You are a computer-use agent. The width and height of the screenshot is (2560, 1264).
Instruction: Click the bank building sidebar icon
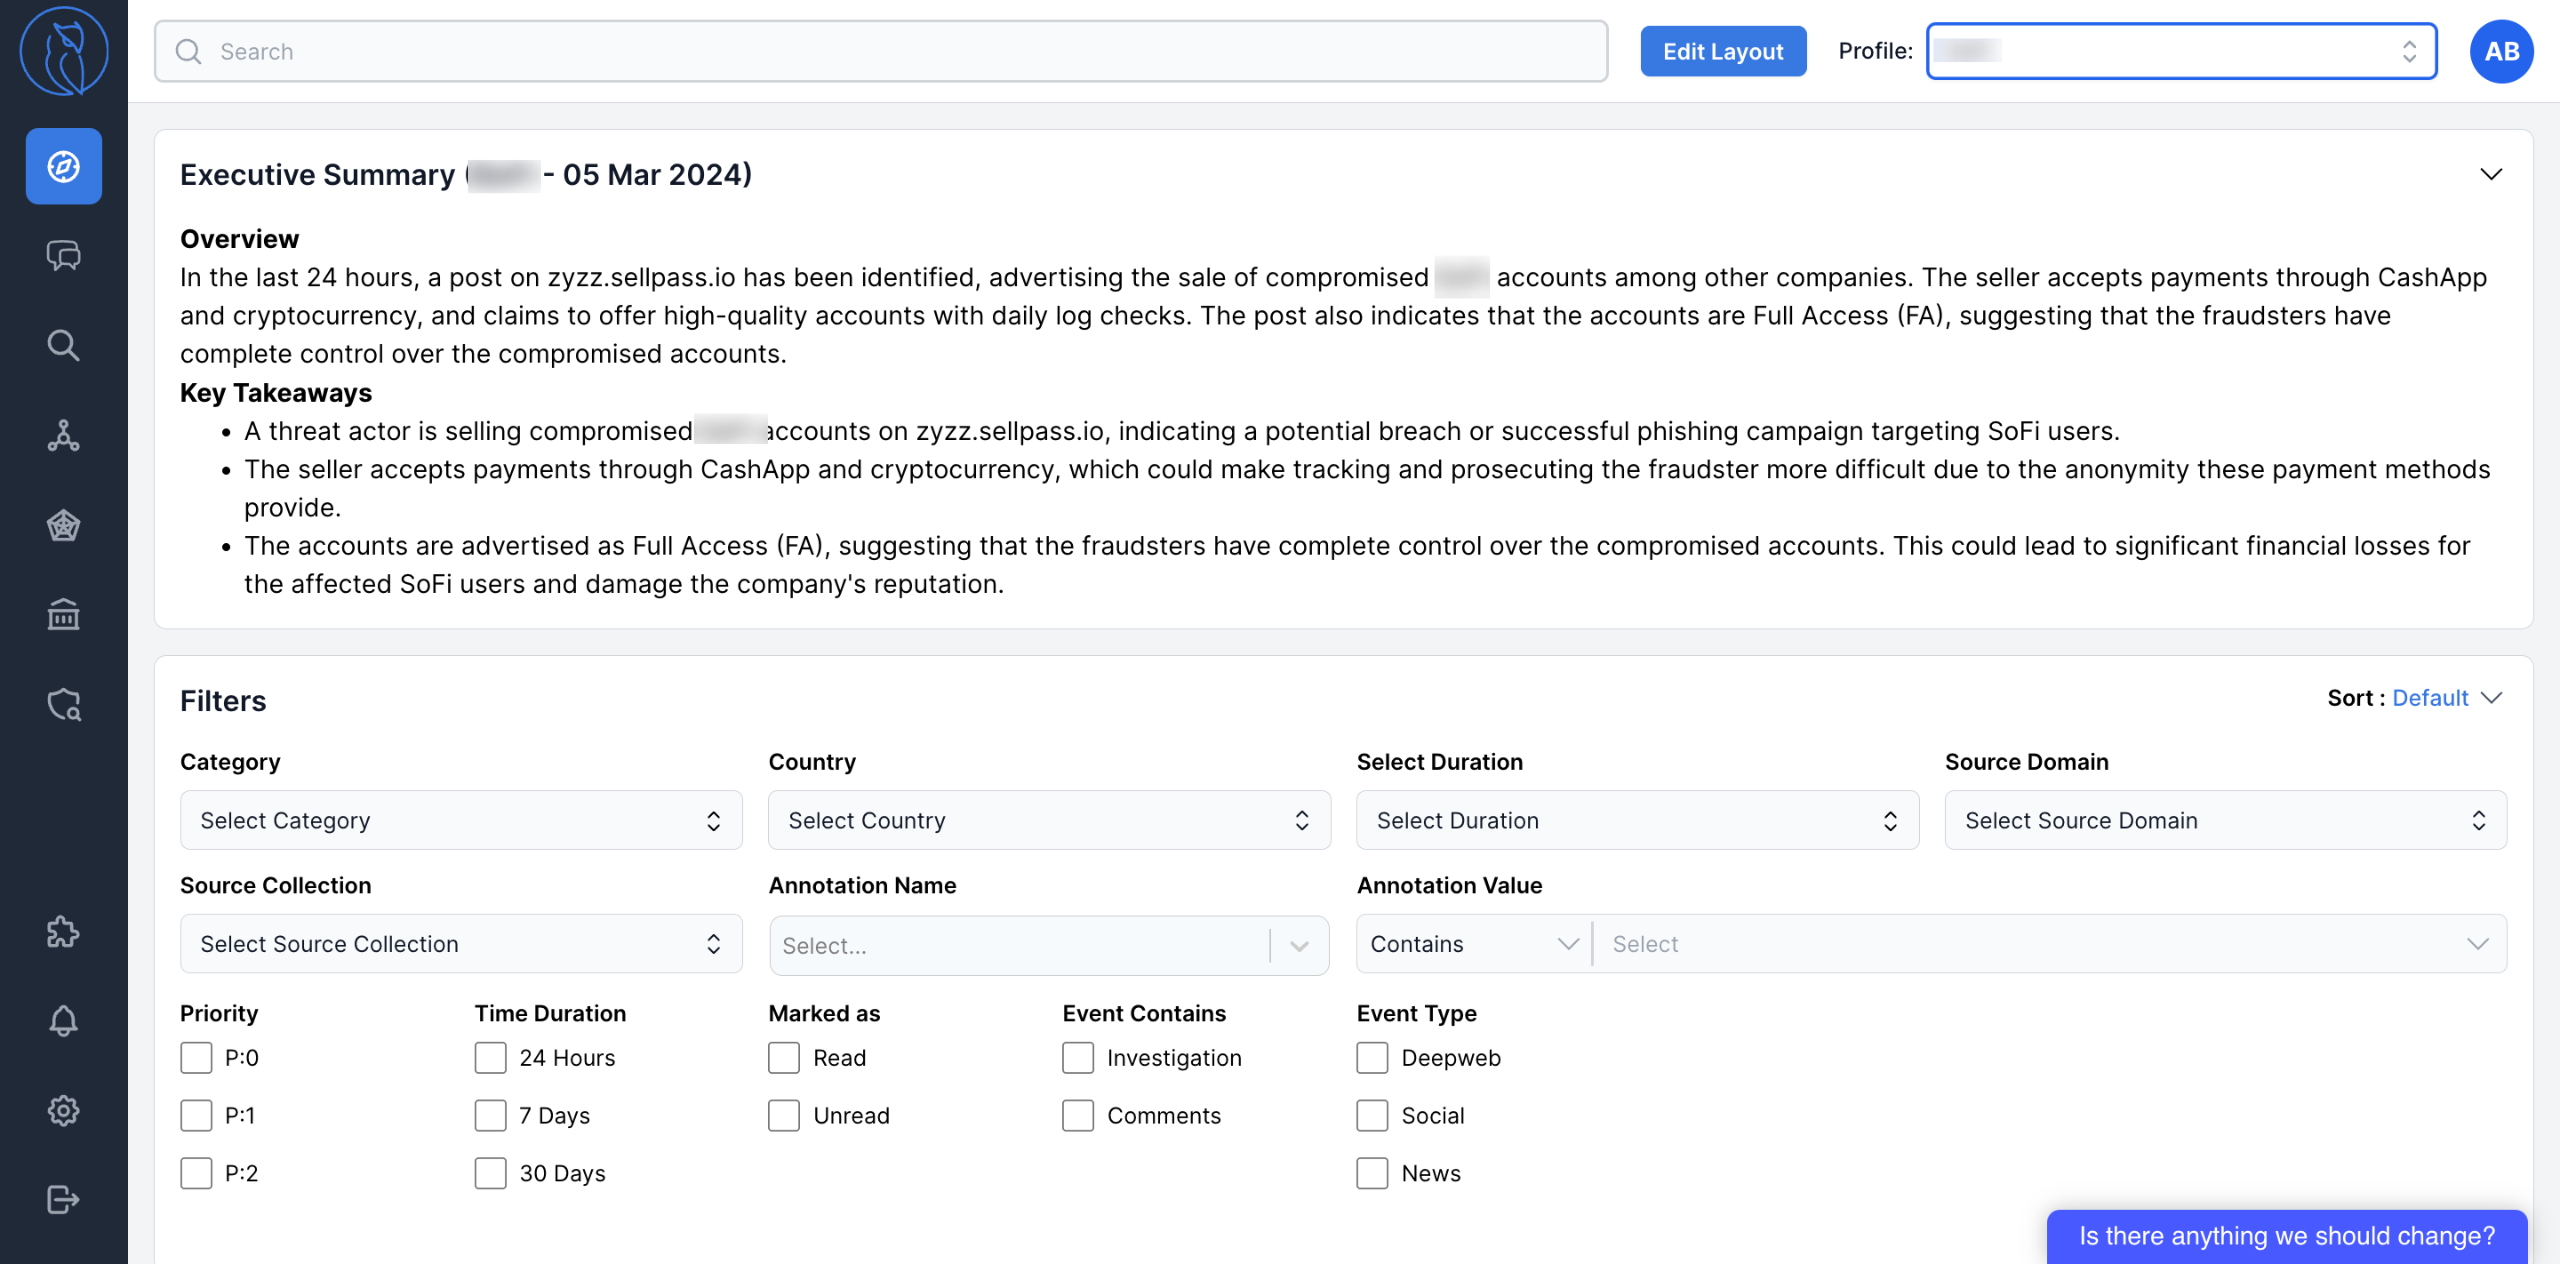point(63,614)
